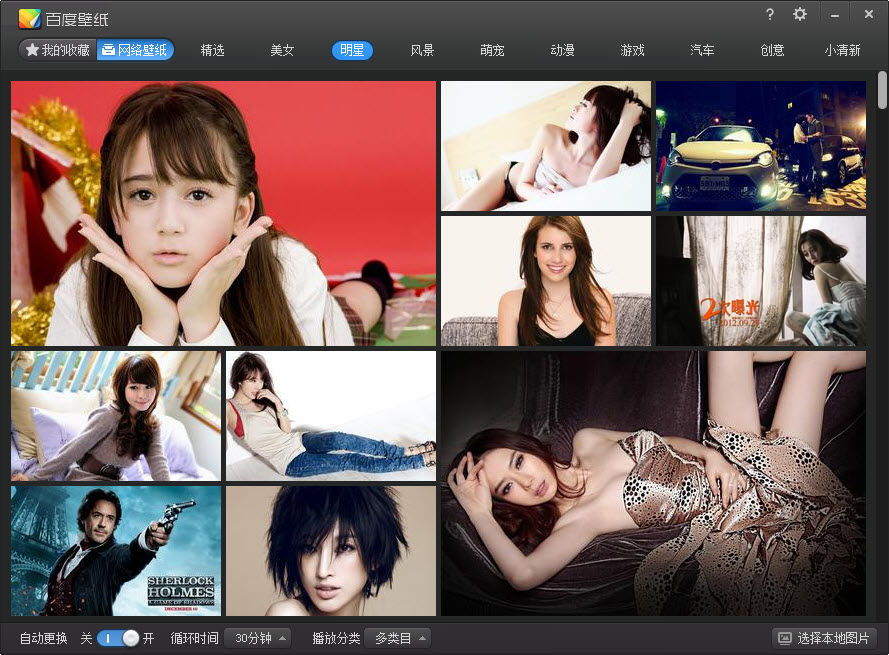
Task: Select the 精选 category tab
Action: (x=212, y=50)
